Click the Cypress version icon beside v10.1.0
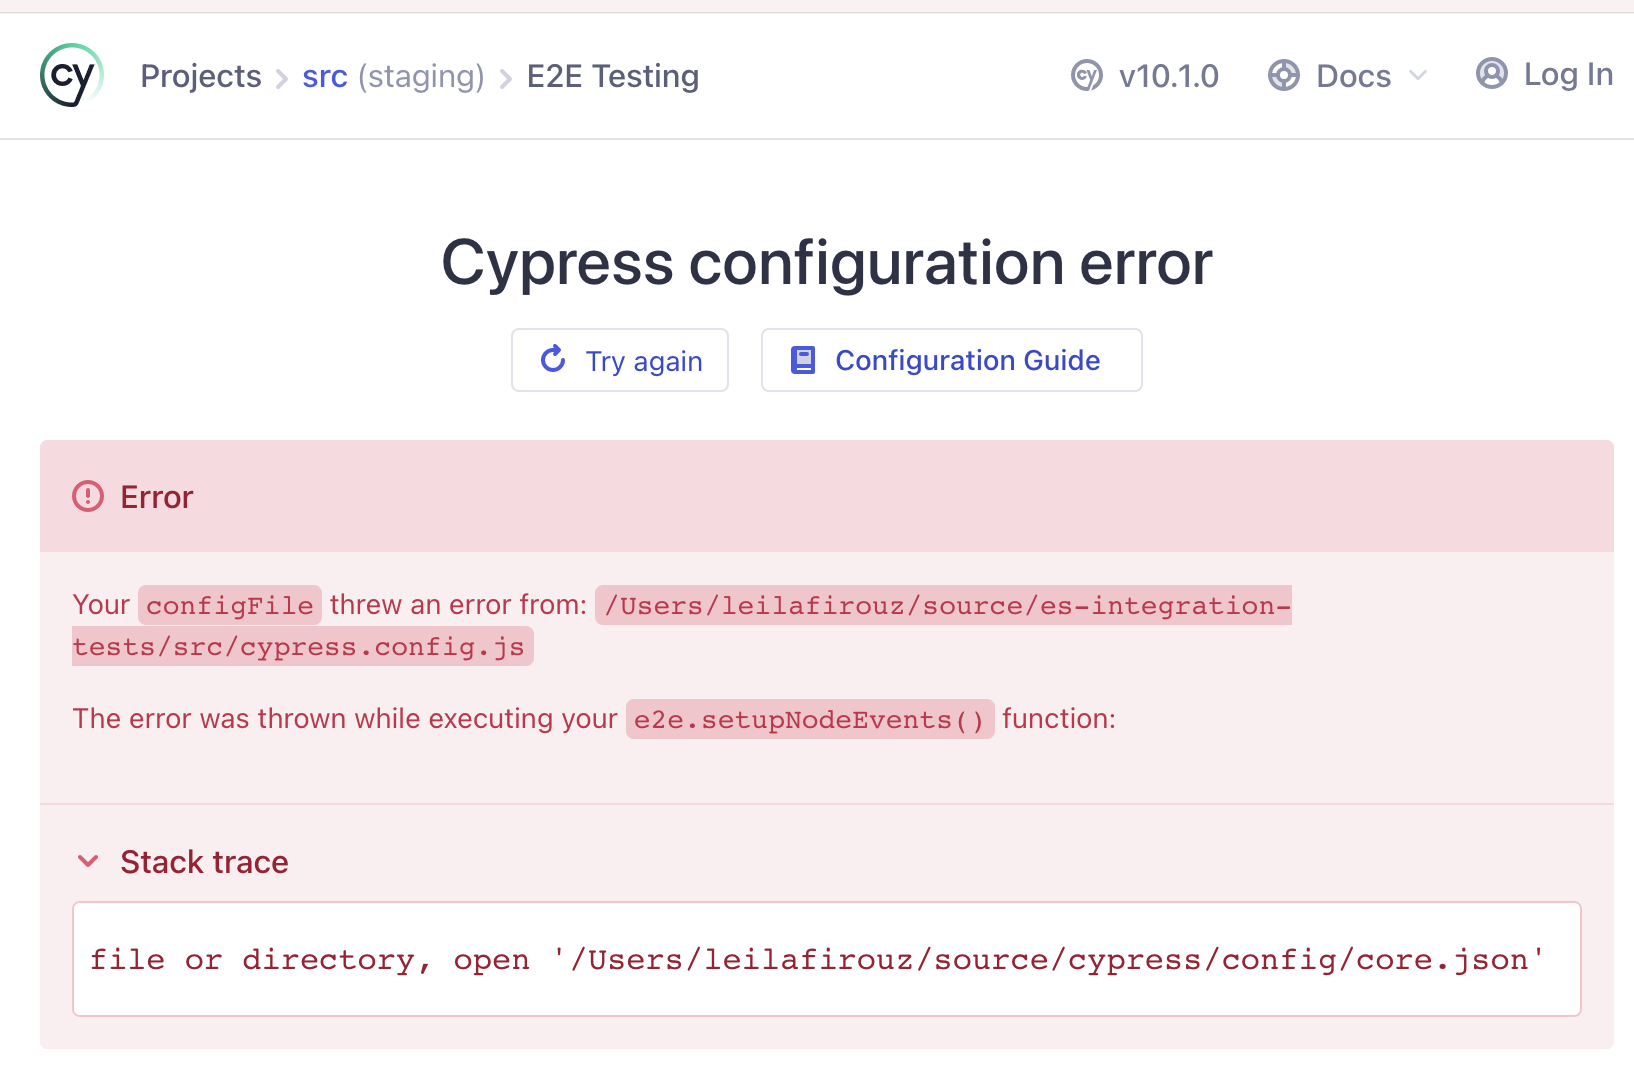The width and height of the screenshot is (1634, 1066). click(x=1087, y=75)
